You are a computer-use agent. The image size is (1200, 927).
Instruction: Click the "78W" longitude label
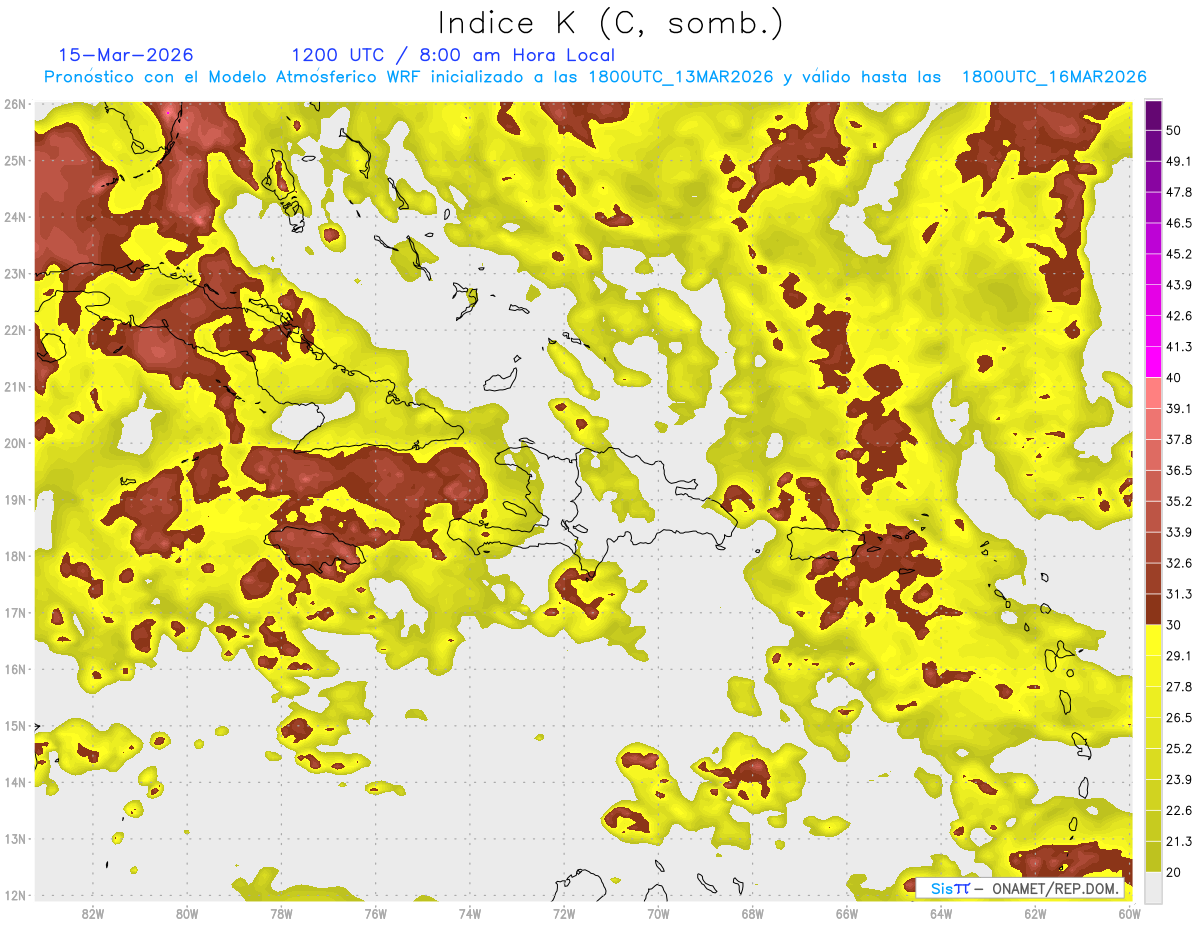[x=281, y=913]
